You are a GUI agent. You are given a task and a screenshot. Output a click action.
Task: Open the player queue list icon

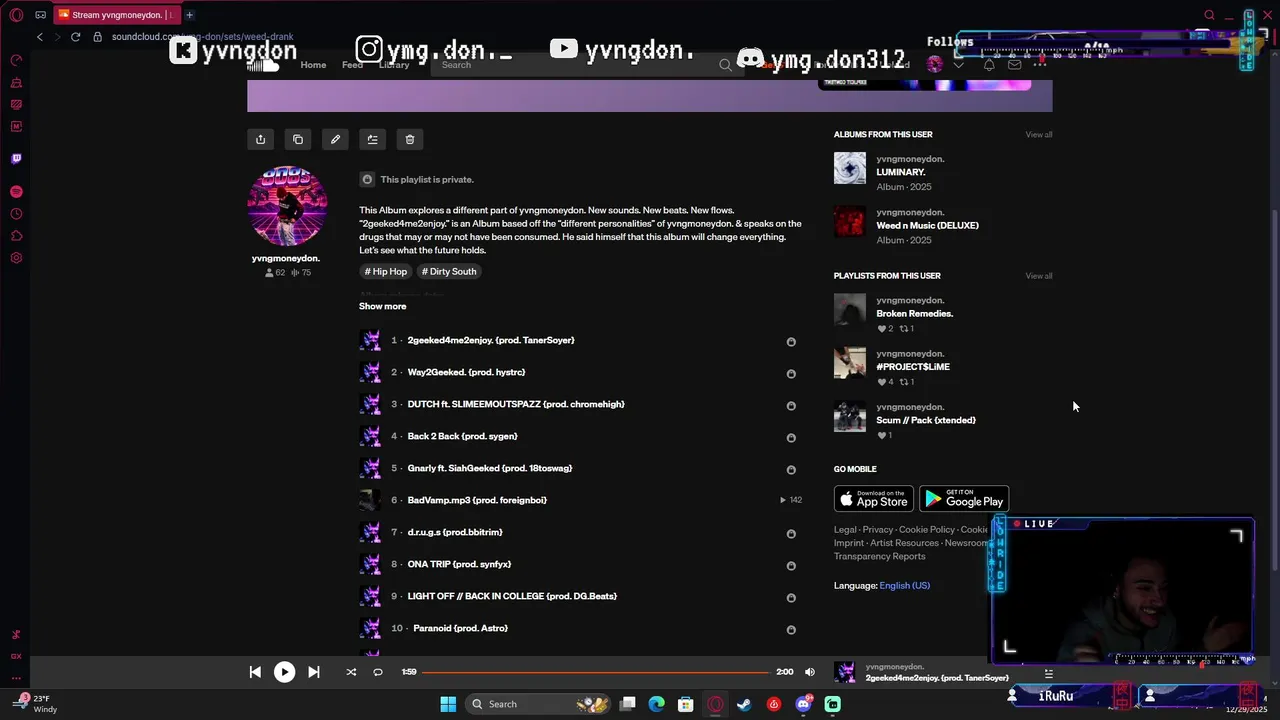click(1048, 673)
